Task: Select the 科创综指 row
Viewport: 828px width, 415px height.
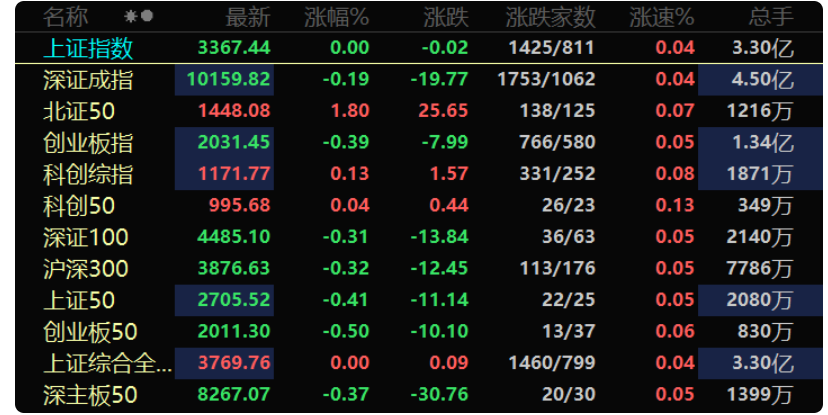Action: [x=419, y=174]
